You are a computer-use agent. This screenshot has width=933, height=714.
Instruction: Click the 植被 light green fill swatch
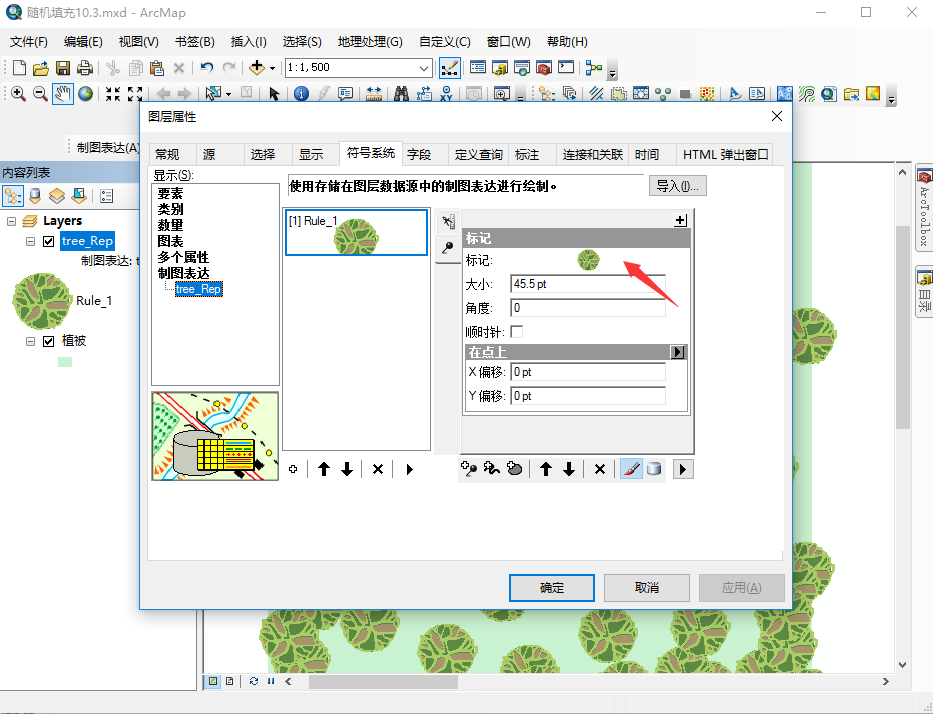click(65, 362)
